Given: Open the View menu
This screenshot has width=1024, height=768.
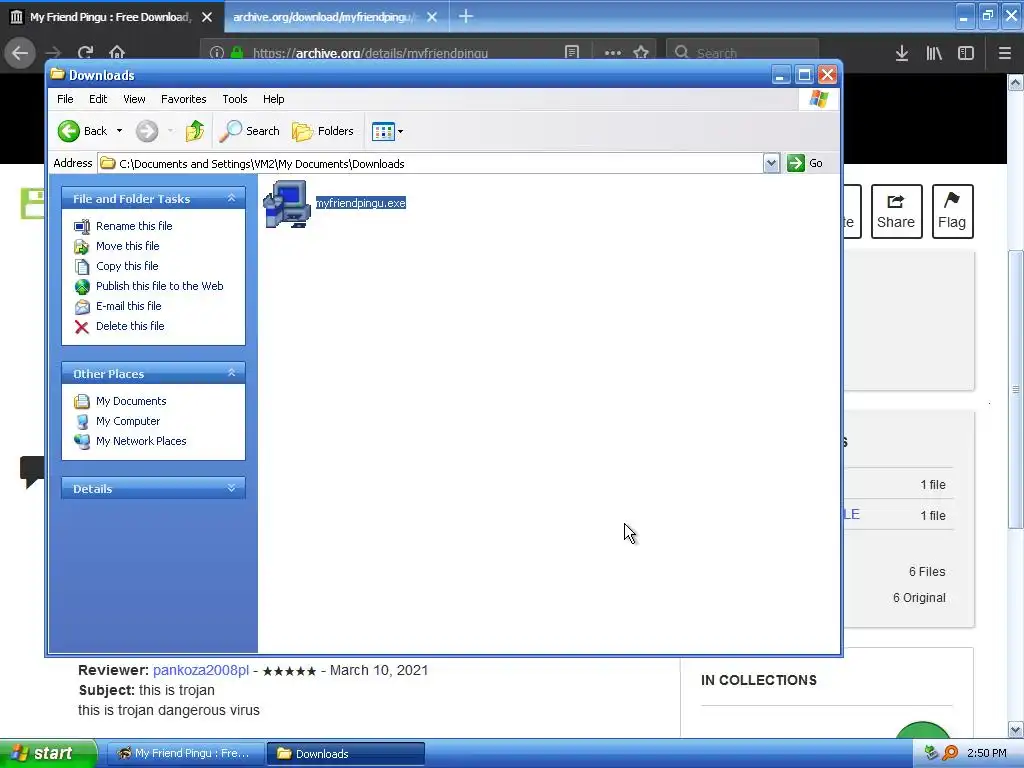Looking at the screenshot, I should 134,99.
